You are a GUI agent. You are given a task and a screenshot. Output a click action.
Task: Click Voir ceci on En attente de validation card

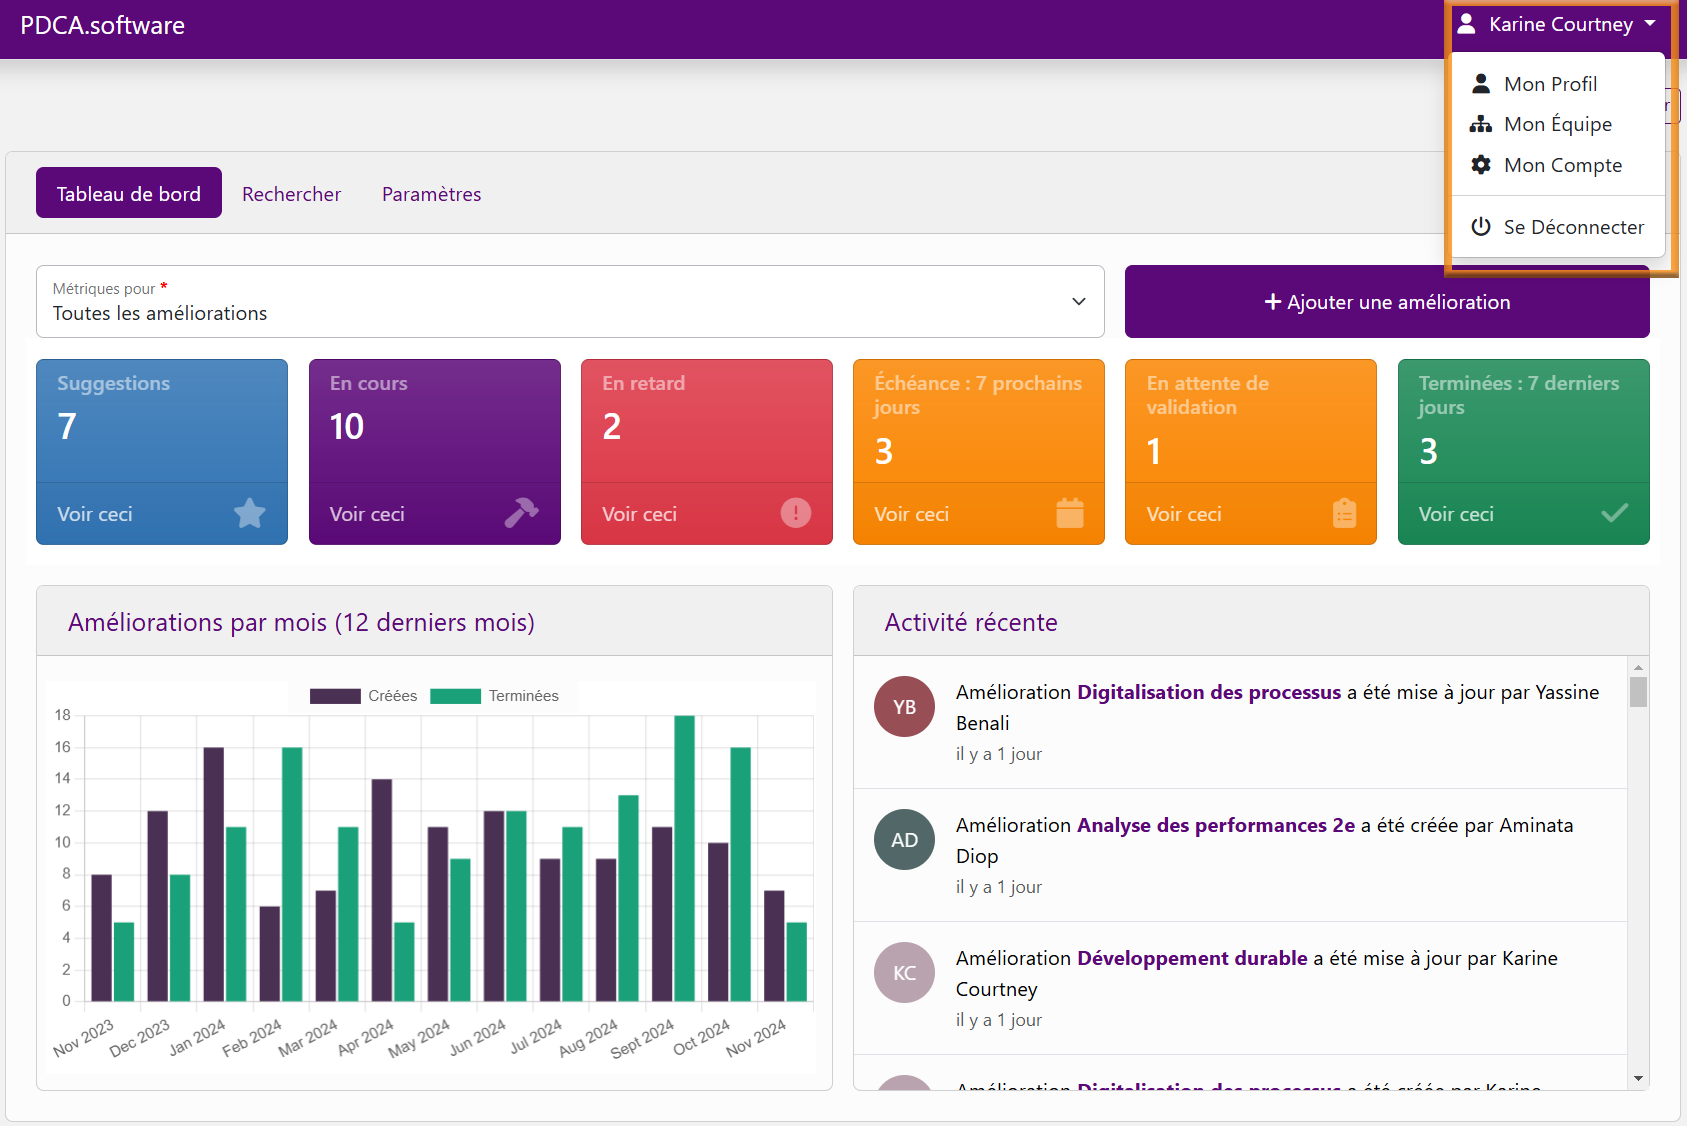(1184, 514)
